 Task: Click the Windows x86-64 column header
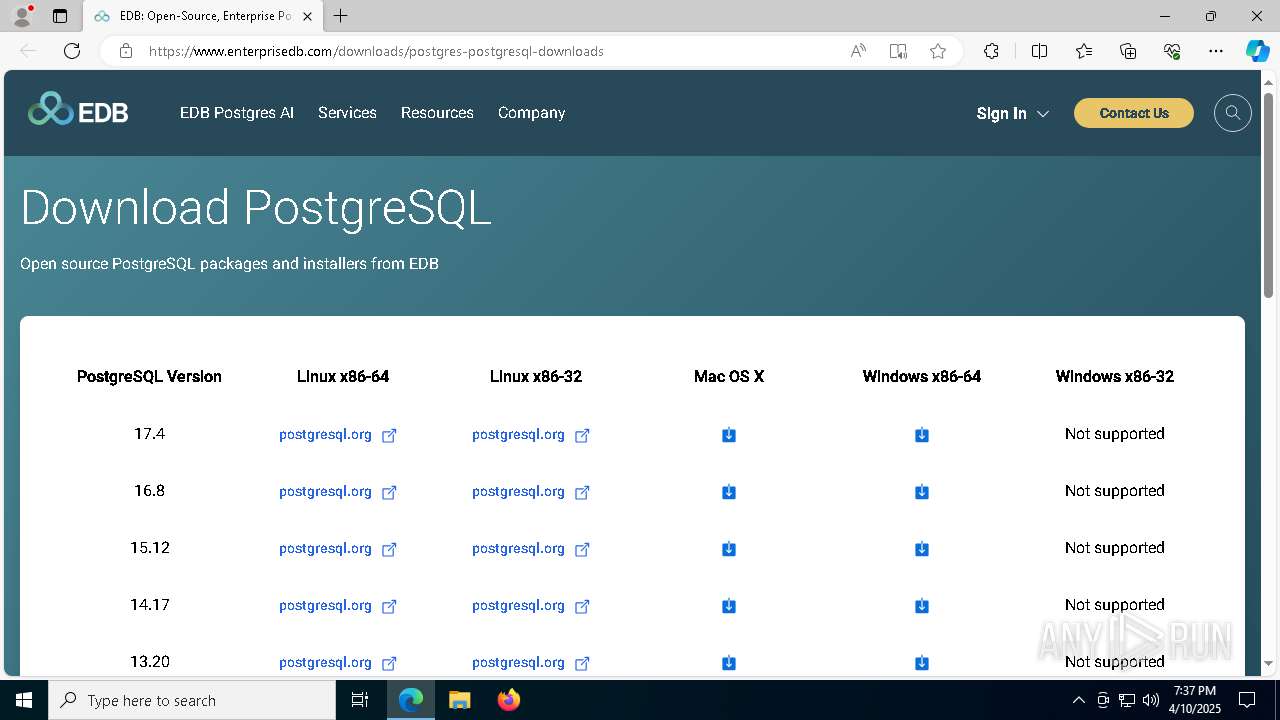pos(922,377)
